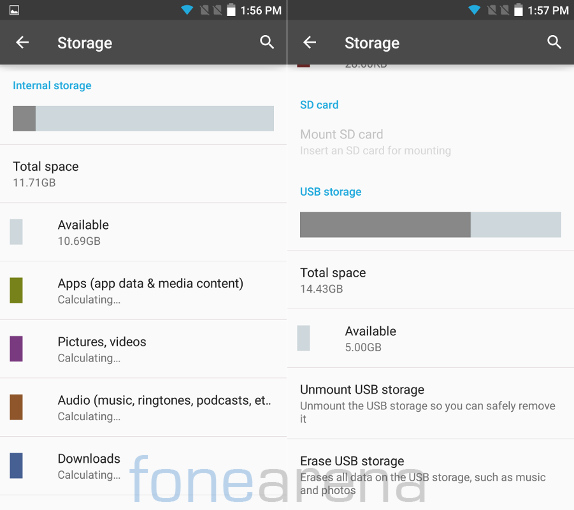Tap the Wi-Fi icon in right status bar
Viewport: 574px width, 510px height.
[x=474, y=10]
